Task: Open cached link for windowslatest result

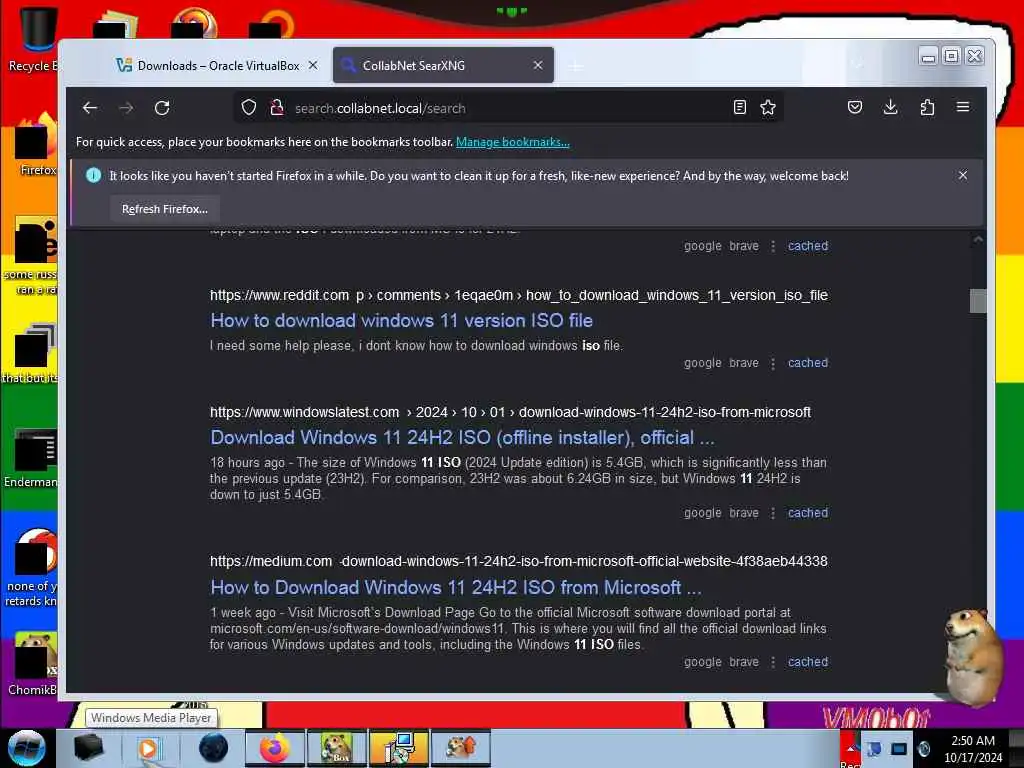Action: [x=808, y=513]
